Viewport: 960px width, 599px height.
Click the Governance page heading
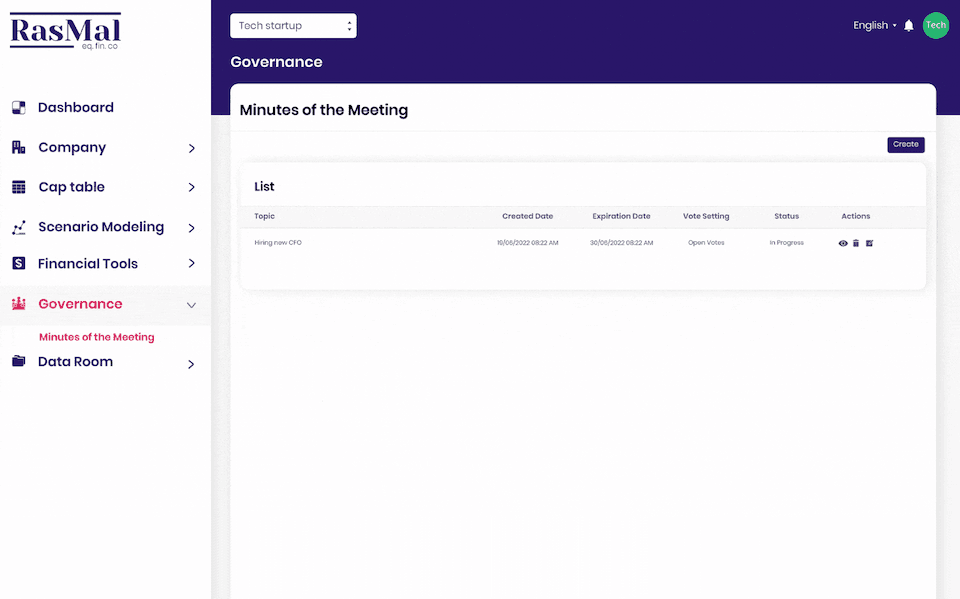click(276, 62)
